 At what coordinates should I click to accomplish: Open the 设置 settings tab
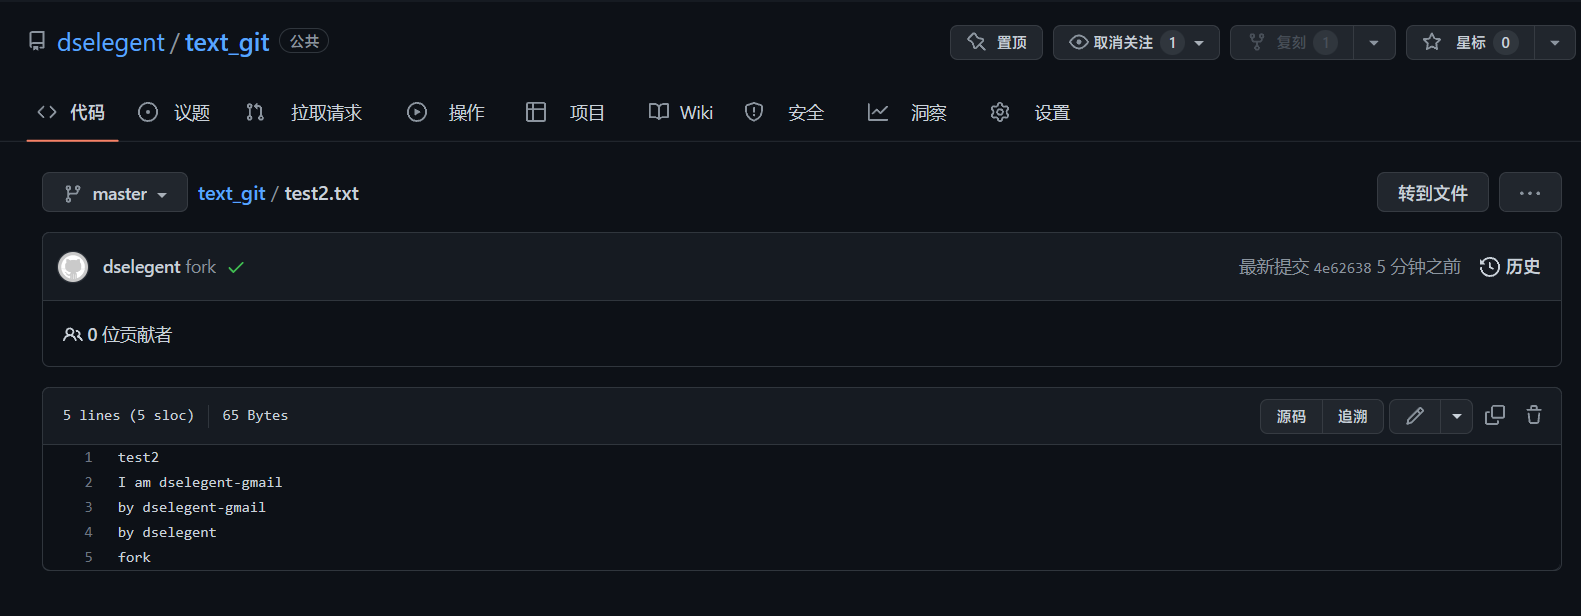coord(1030,112)
